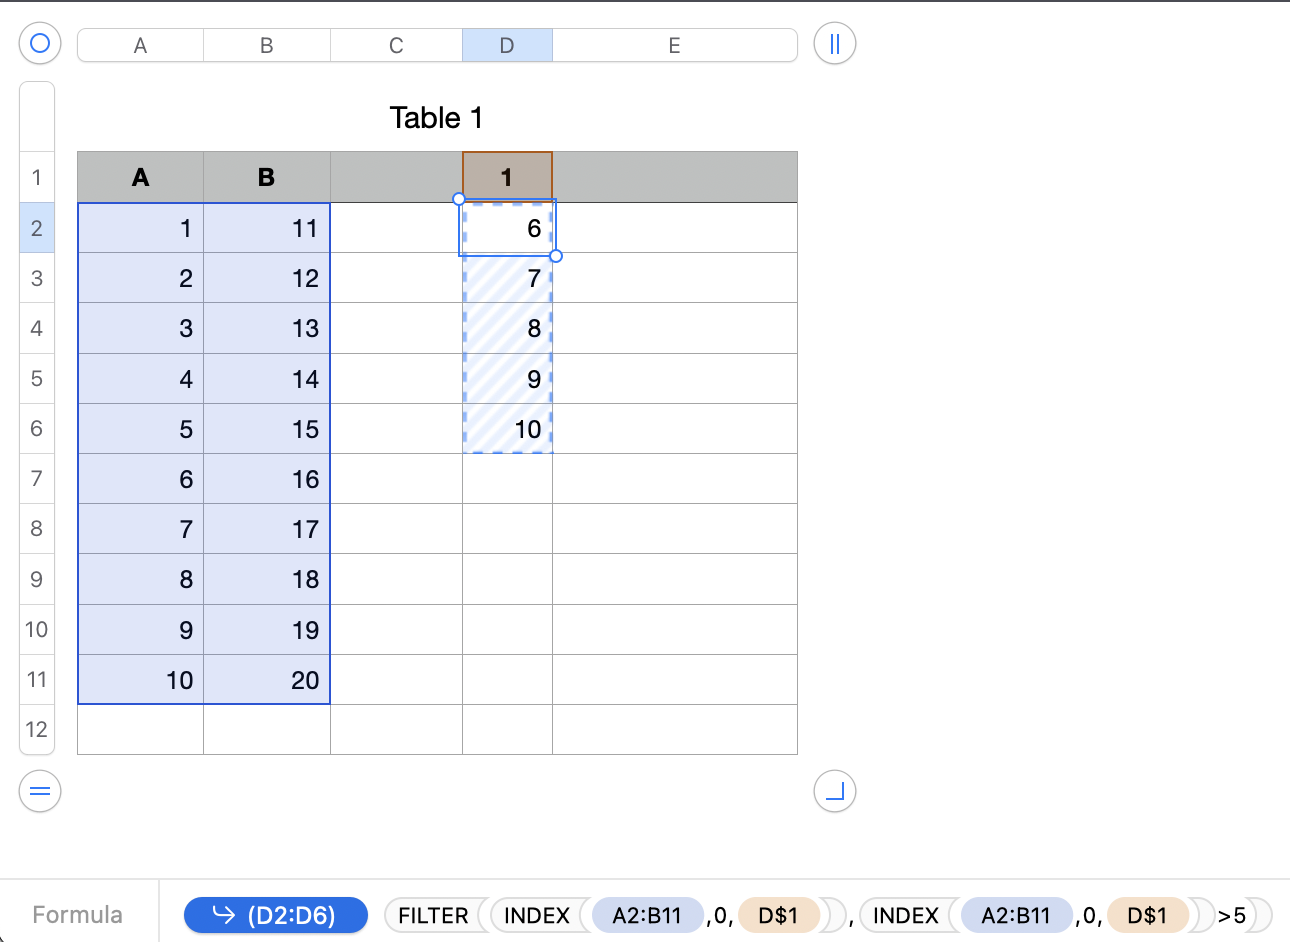Click the last D$1 reference token
Screen dimensions: 1290x942
pyautogui.click(x=1147, y=915)
